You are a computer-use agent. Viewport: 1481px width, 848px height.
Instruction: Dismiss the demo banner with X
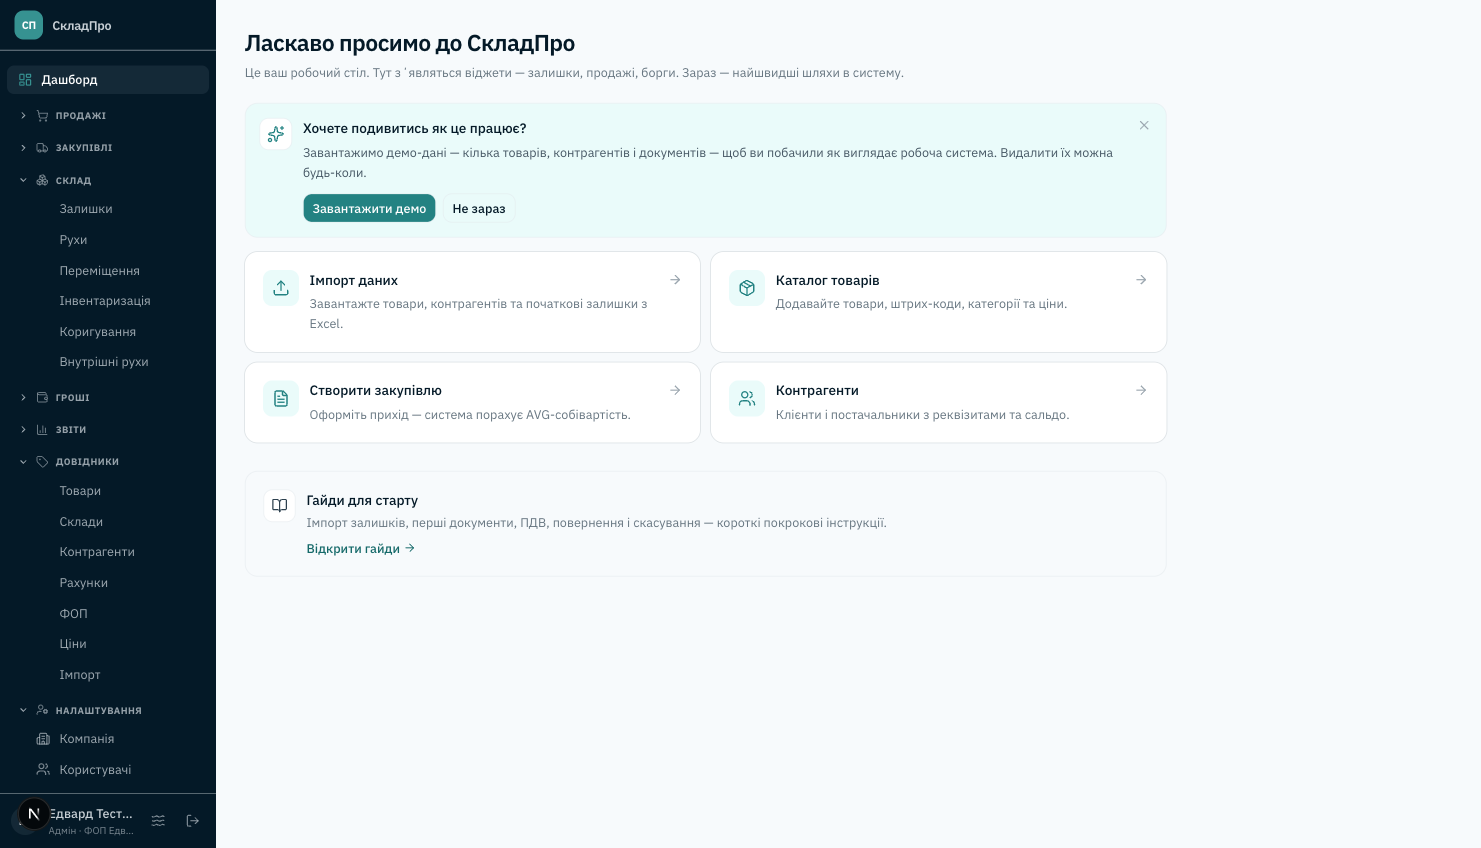[1144, 126]
